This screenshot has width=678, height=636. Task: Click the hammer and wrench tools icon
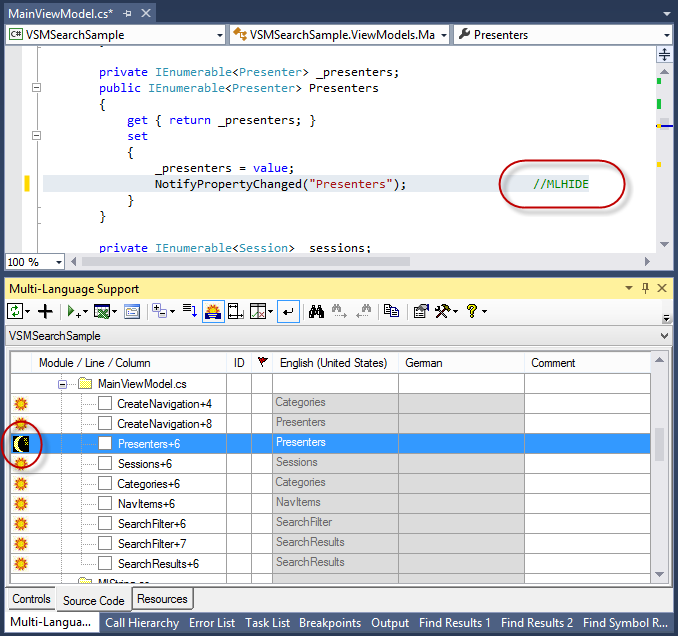click(443, 311)
